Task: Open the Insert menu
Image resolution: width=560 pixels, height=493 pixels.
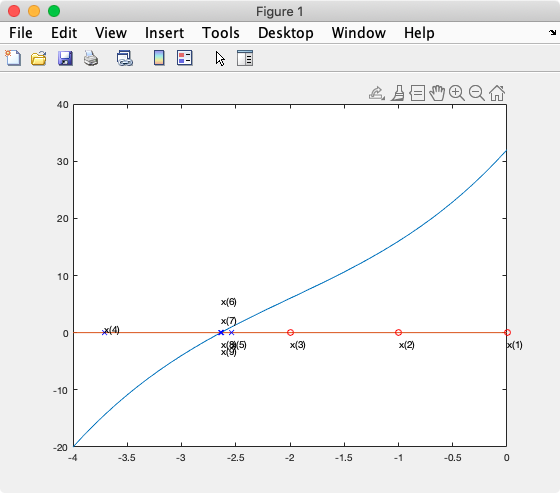Action: 164,33
